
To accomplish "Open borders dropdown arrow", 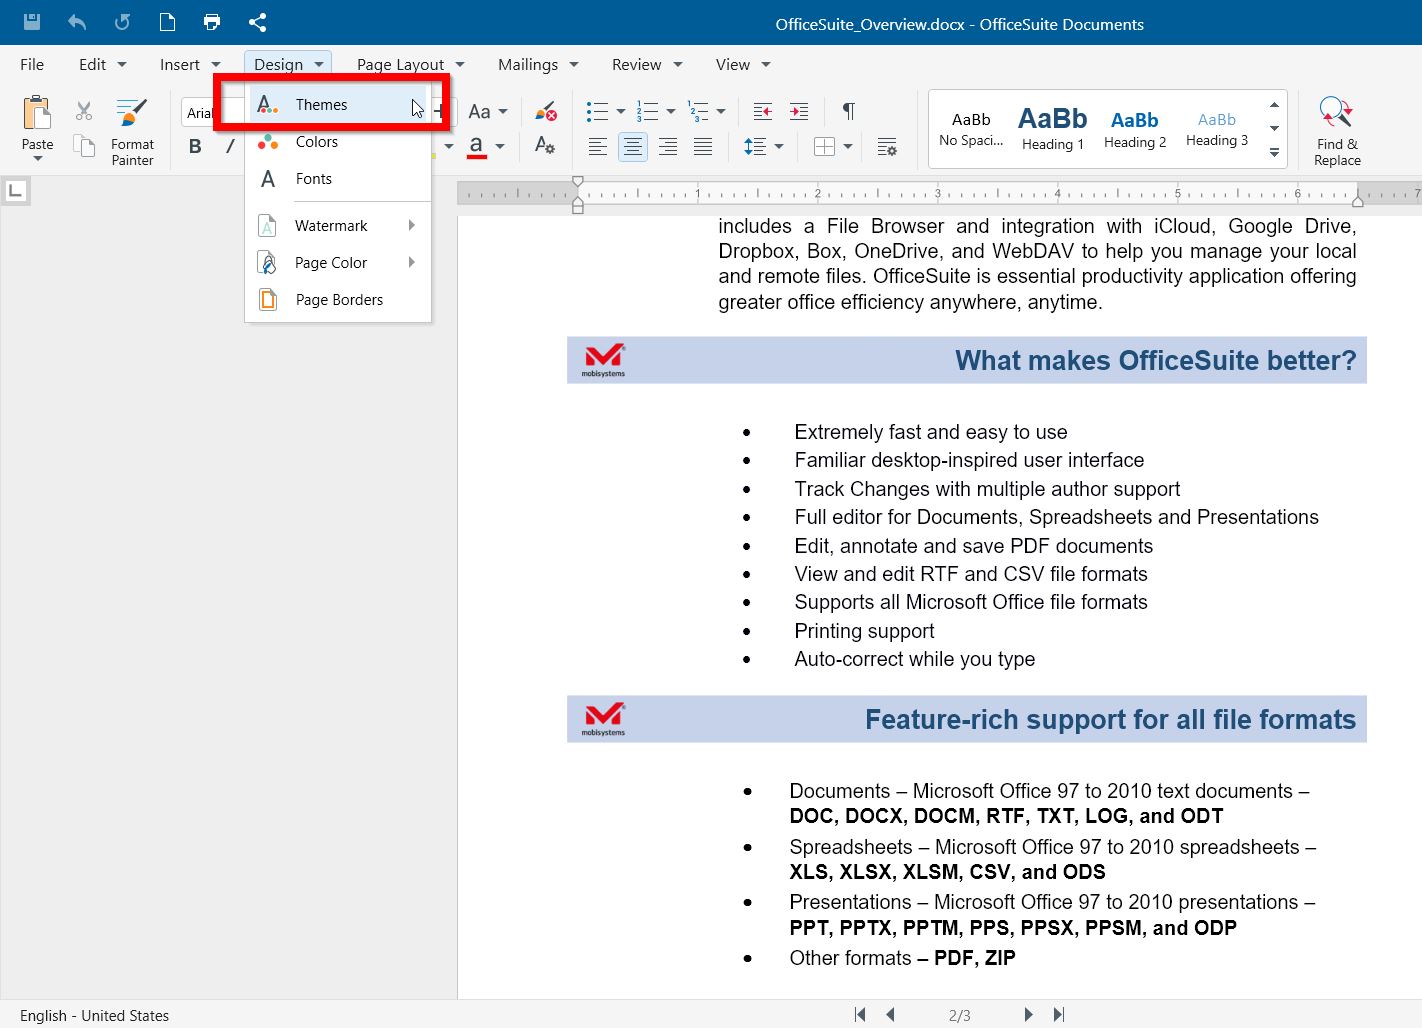I will coord(848,147).
